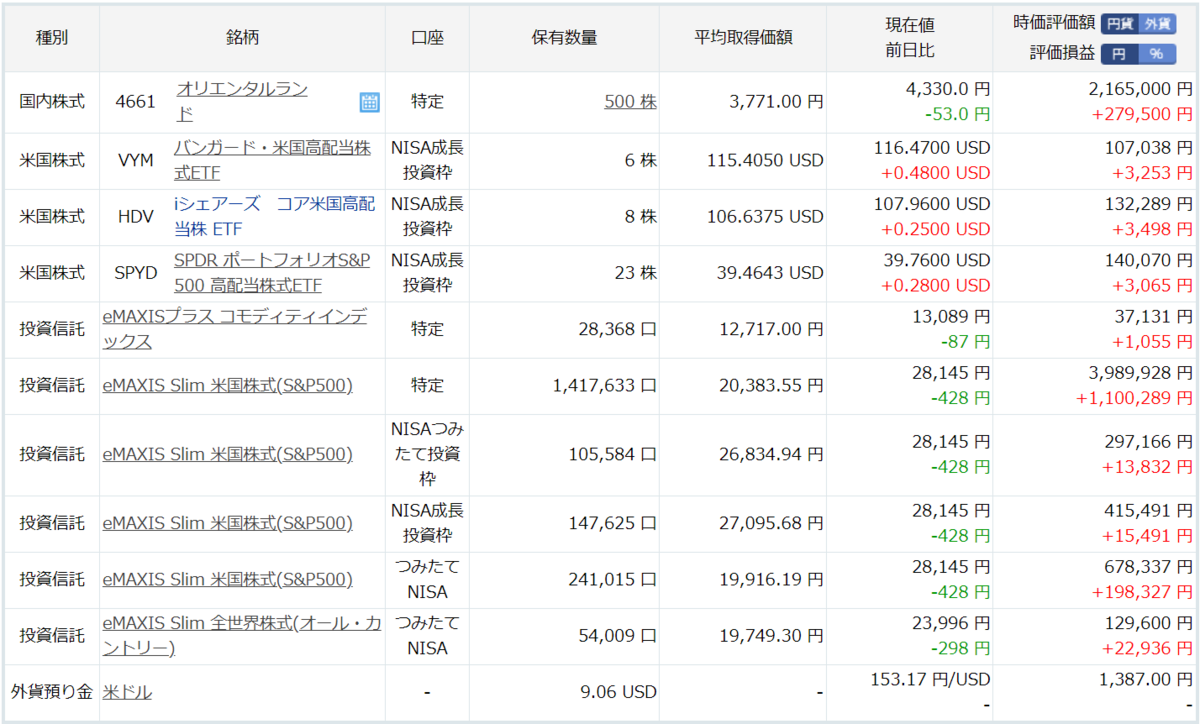This screenshot has height=724, width=1200.
Task: Open the オリエンタルランド stock link
Action: coord(241,101)
